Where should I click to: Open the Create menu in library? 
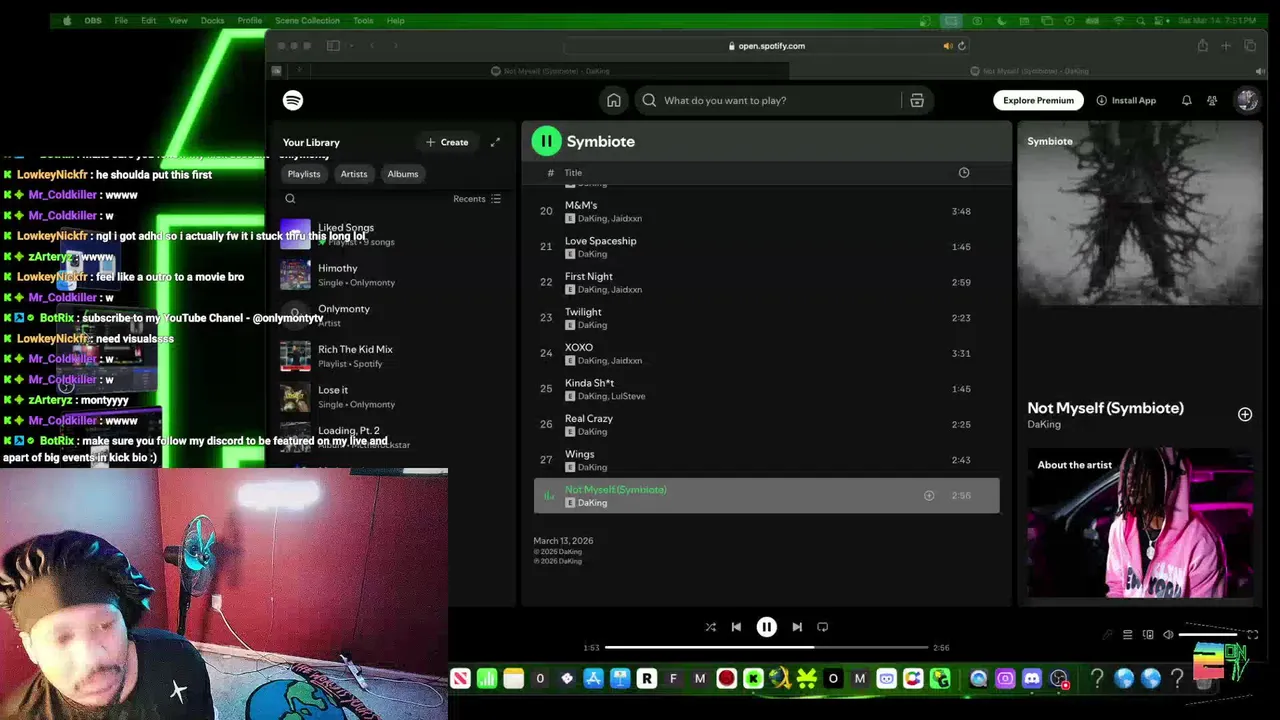click(447, 142)
